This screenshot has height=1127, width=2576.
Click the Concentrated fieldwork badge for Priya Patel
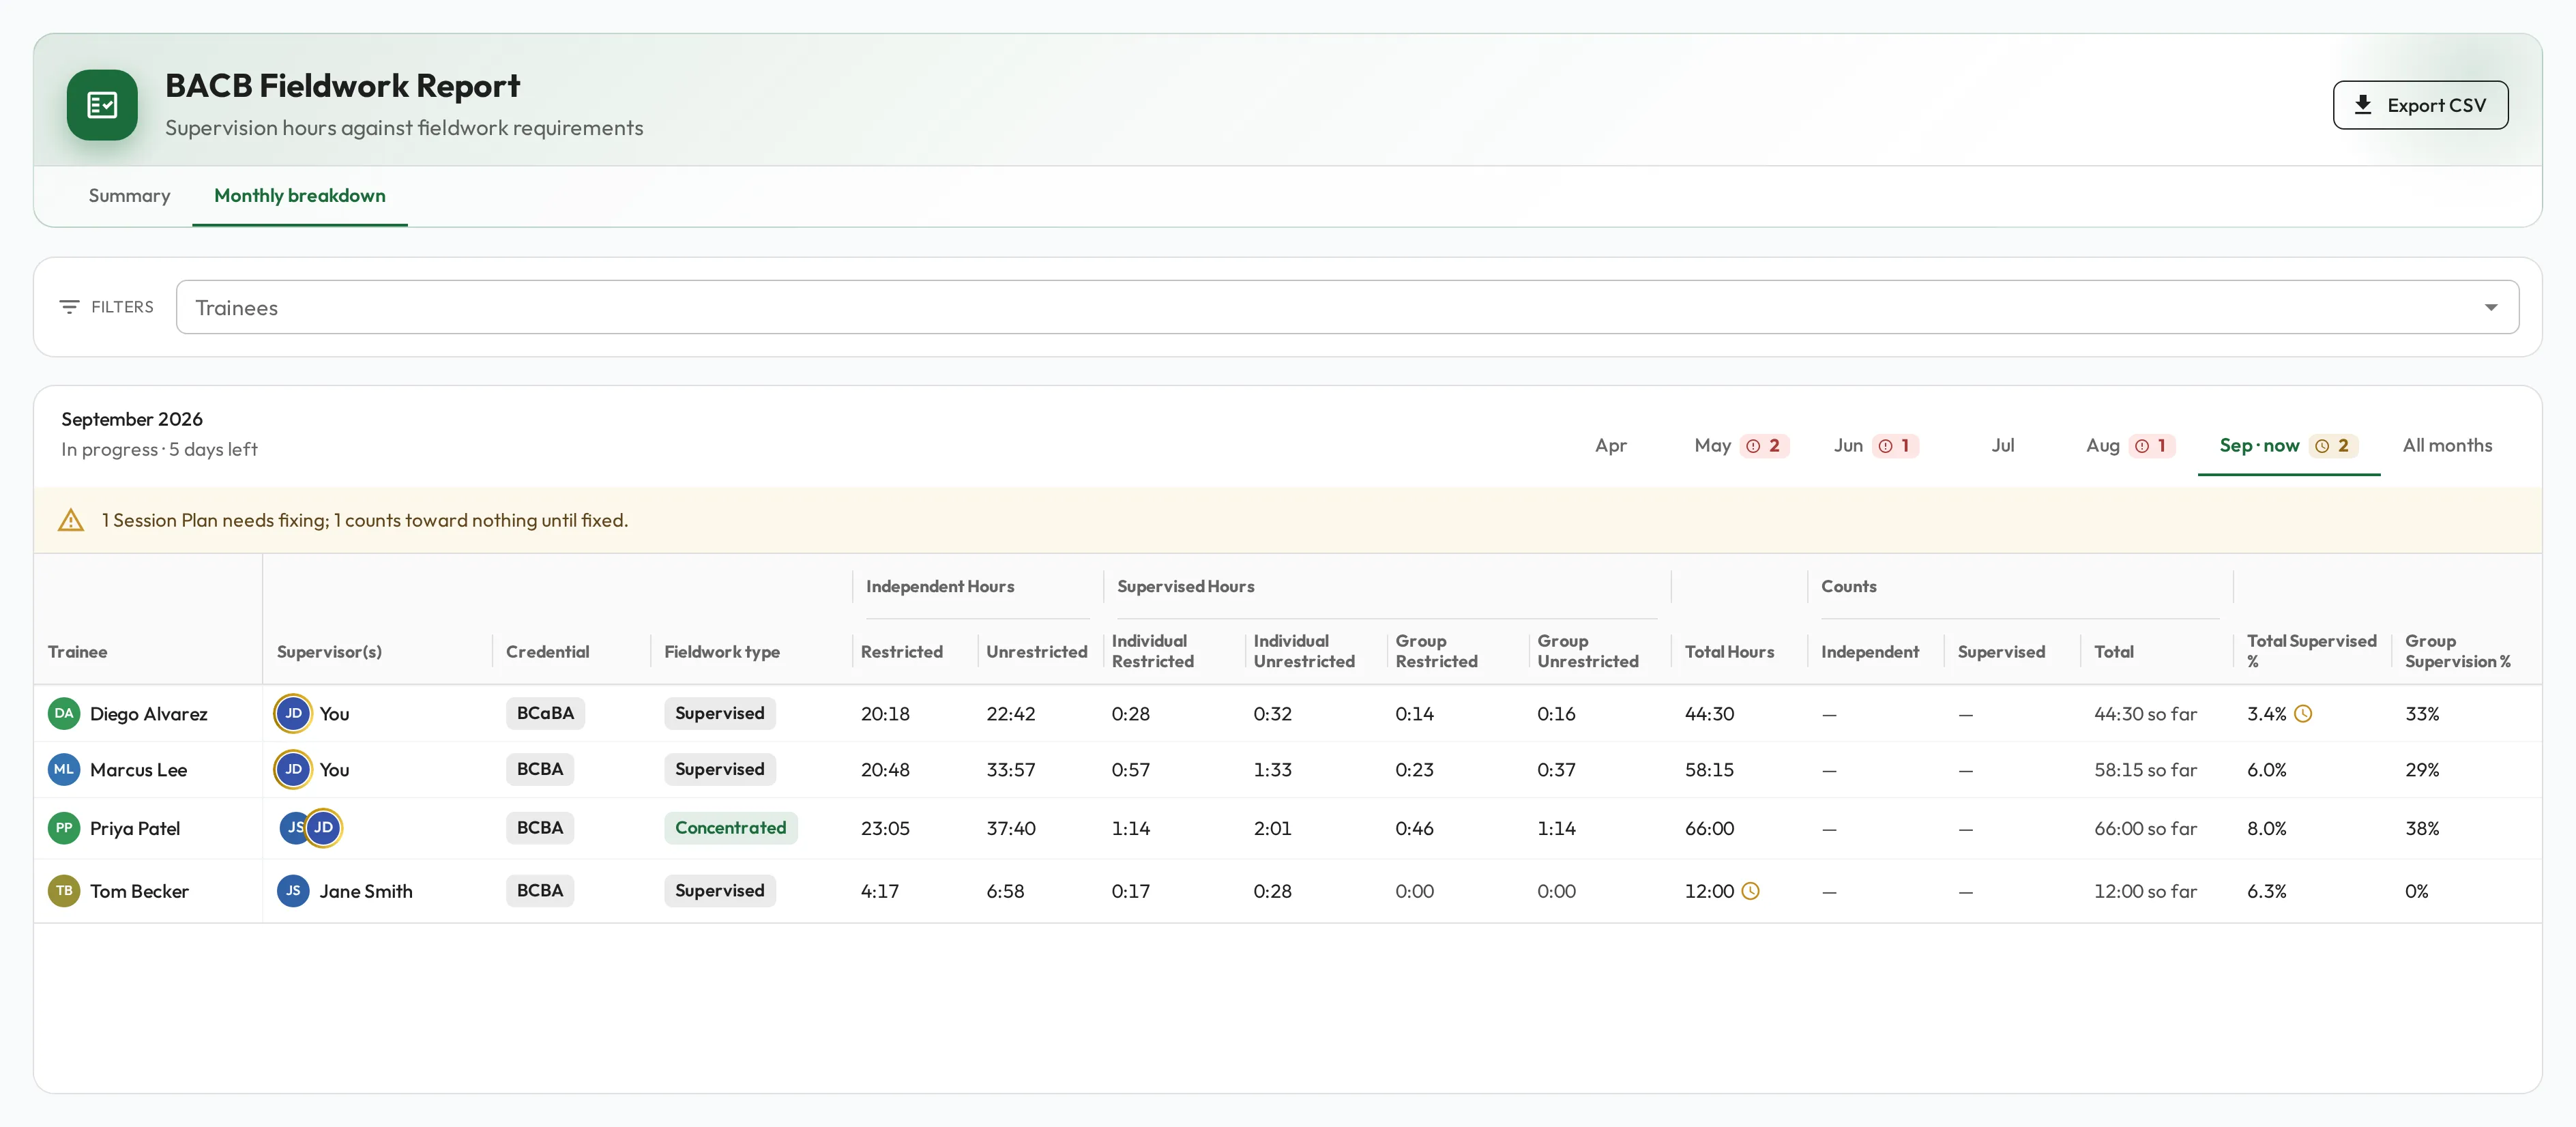pos(730,828)
